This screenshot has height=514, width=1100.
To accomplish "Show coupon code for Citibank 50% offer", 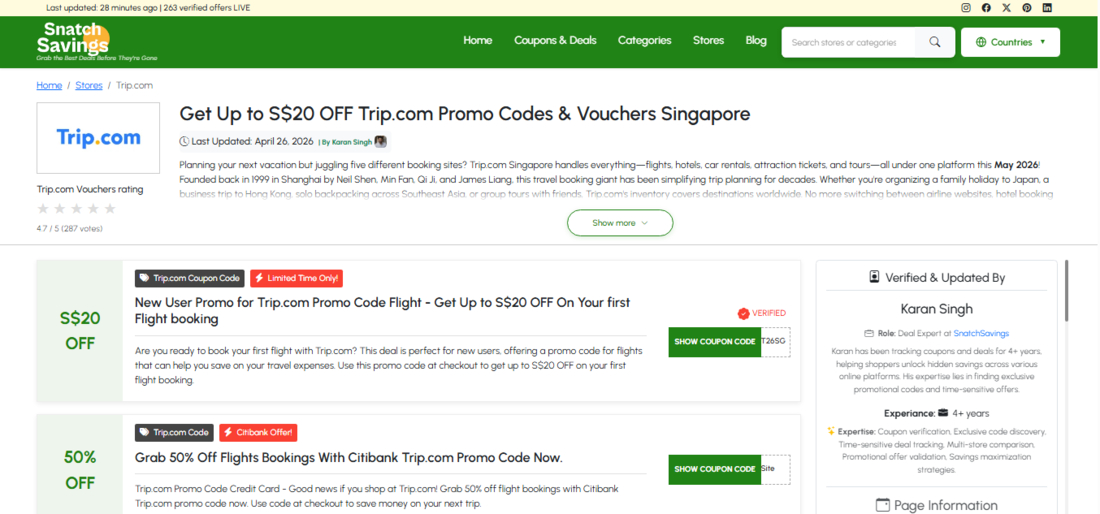I will point(715,469).
